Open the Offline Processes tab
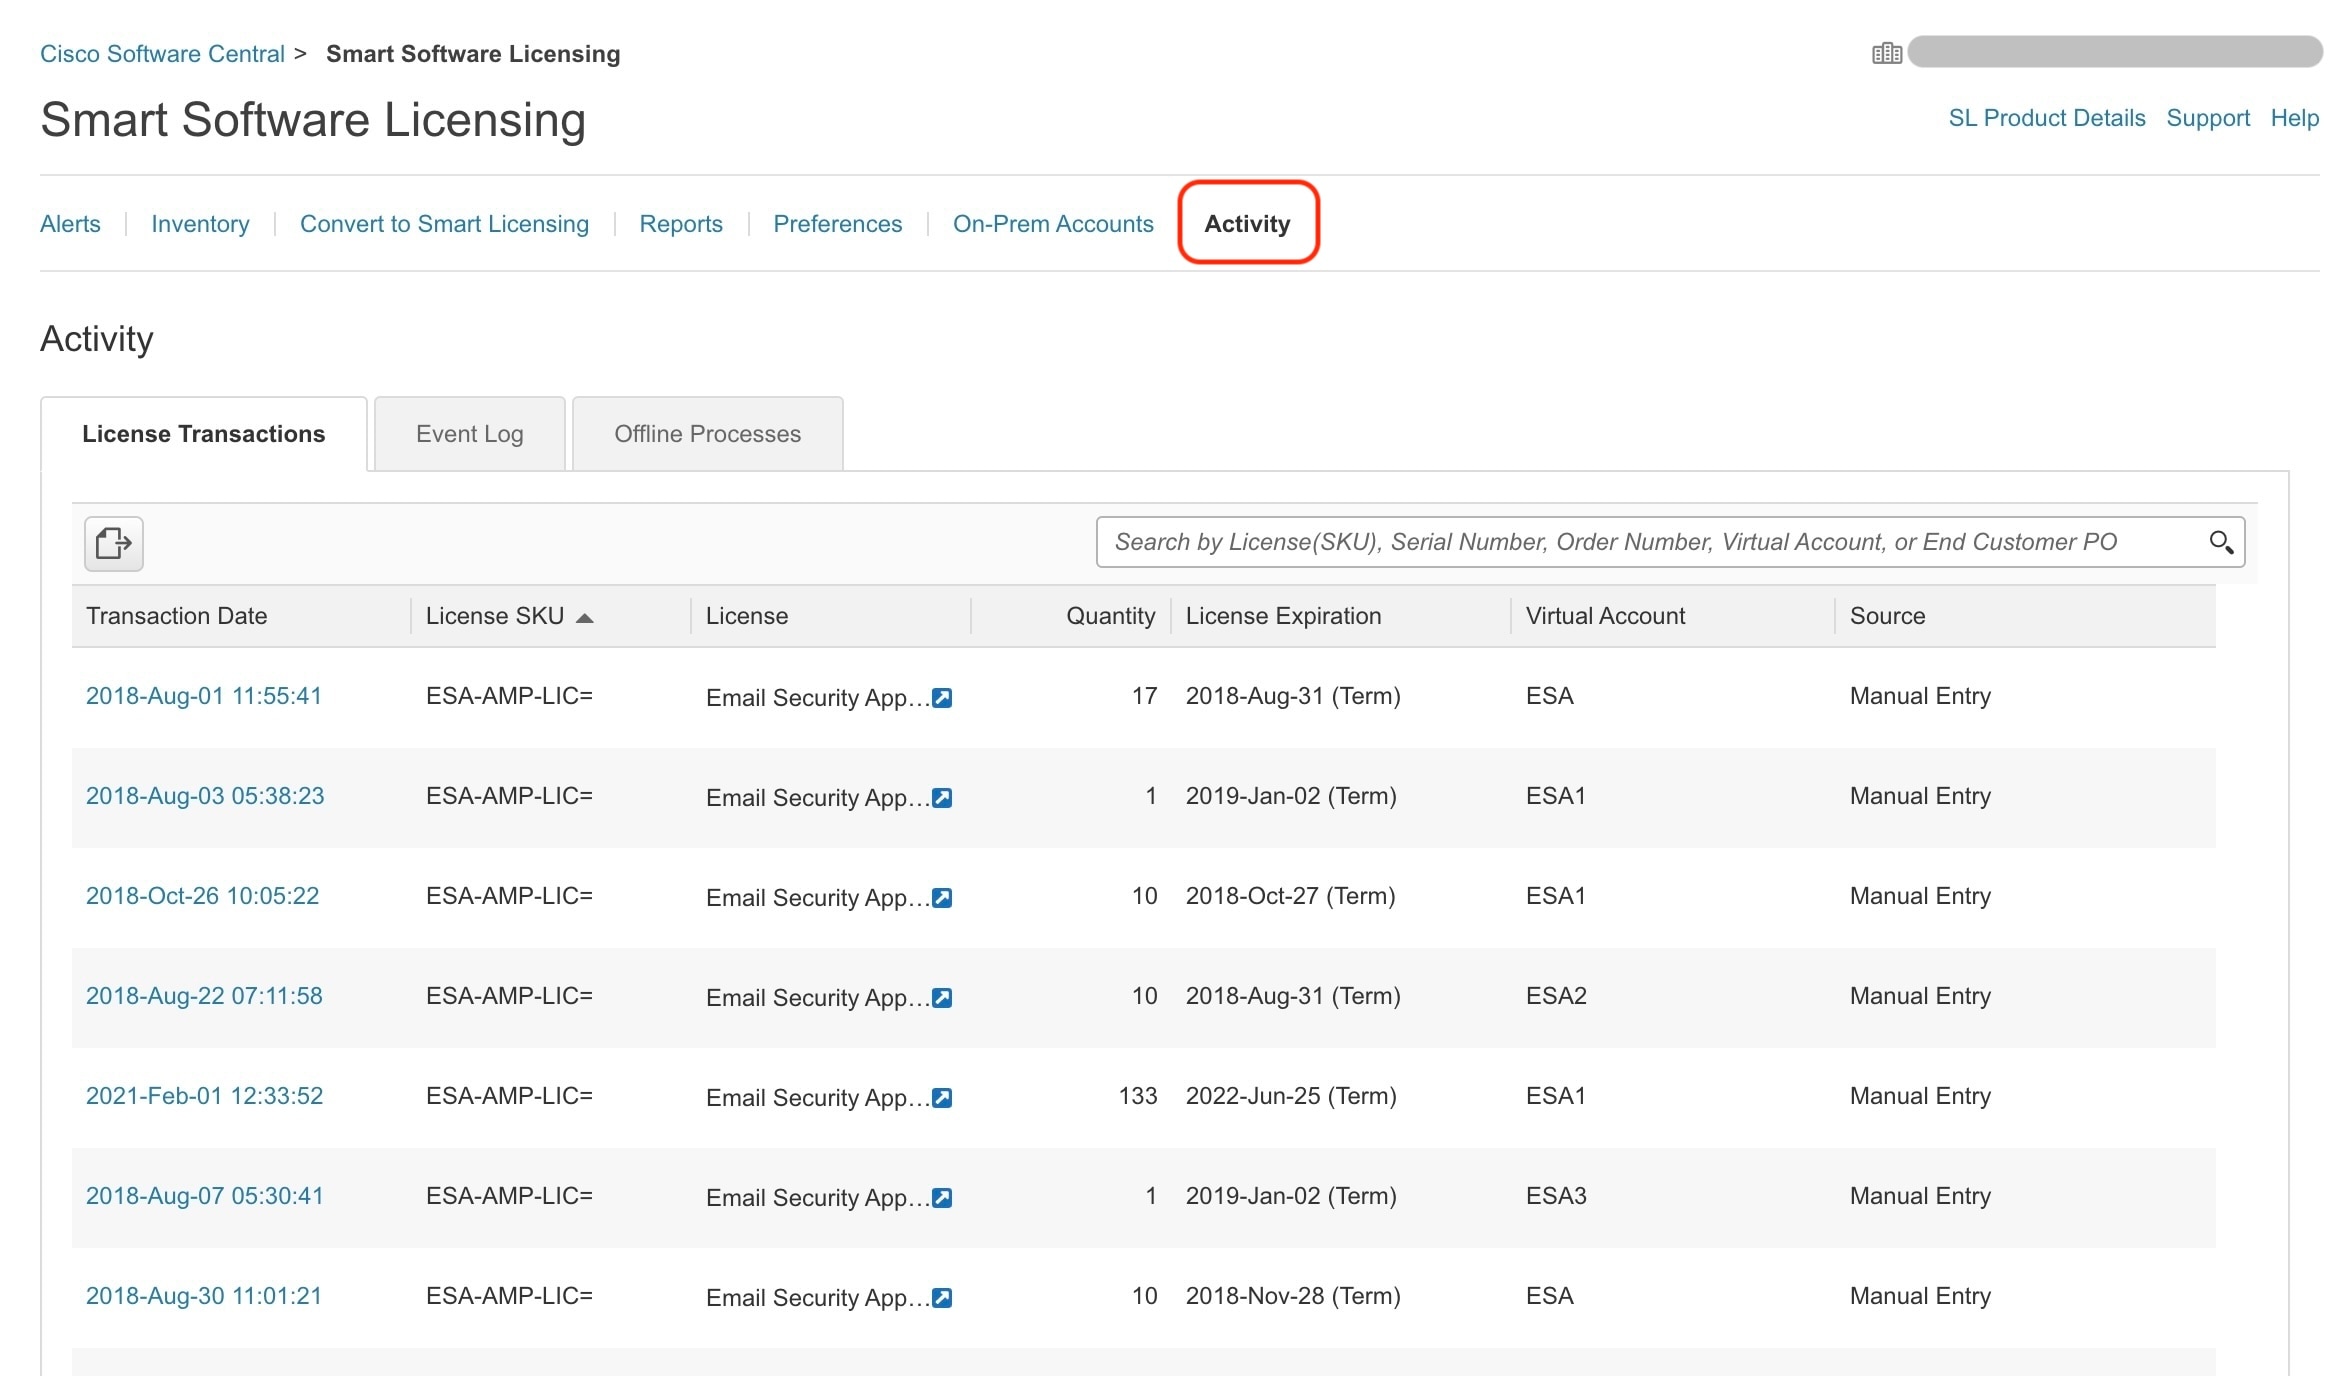 tap(707, 434)
